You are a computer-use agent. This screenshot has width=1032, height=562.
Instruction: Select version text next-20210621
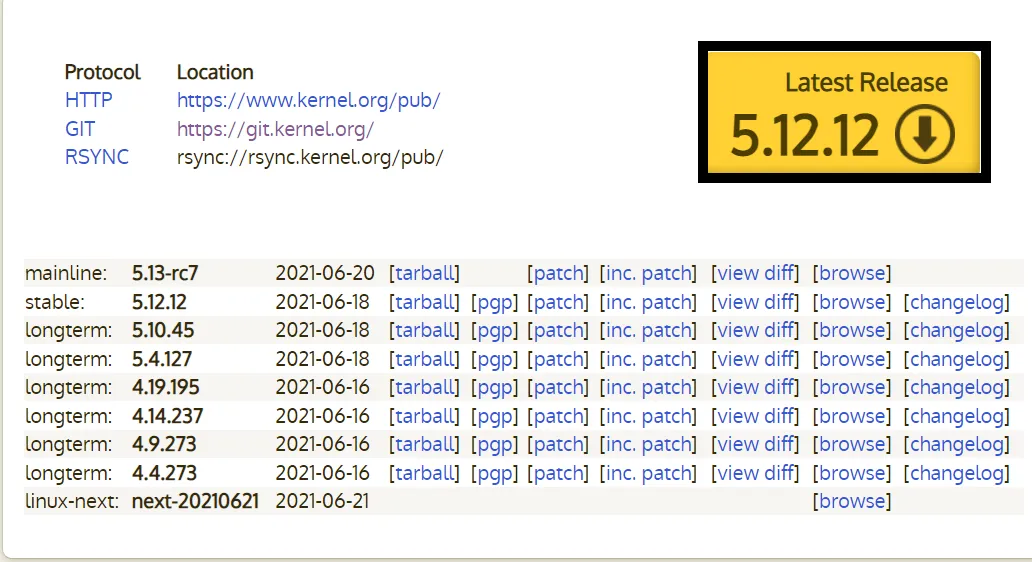pyautogui.click(x=195, y=501)
